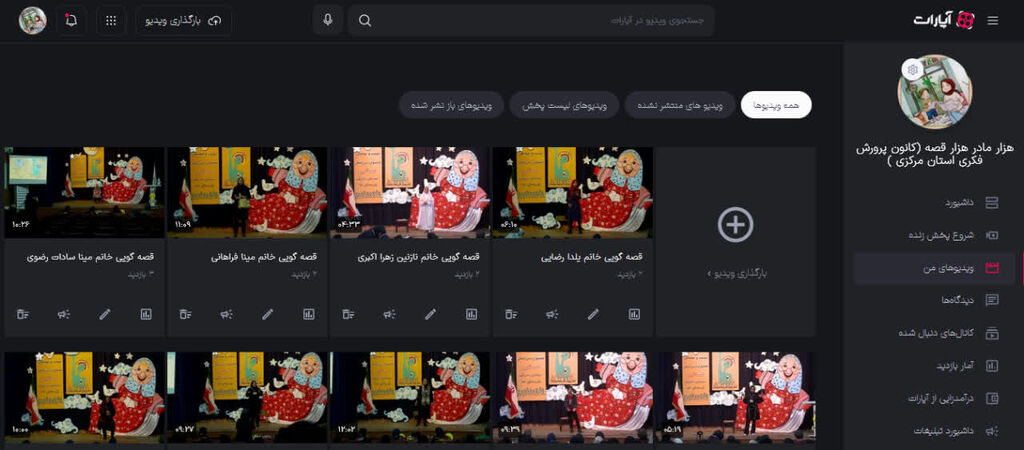This screenshot has height=450, width=1024.
Task: Open the apps grid icon in header
Action: pos(111,20)
